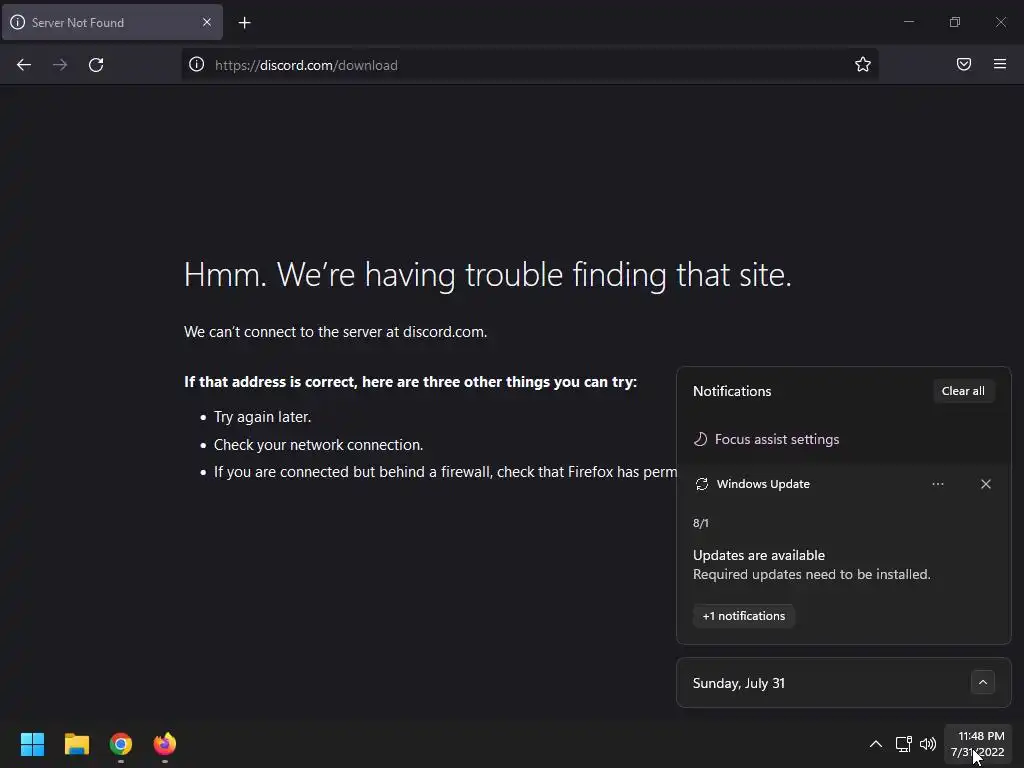Open network status in system tray
The image size is (1024, 768).
[x=904, y=744]
